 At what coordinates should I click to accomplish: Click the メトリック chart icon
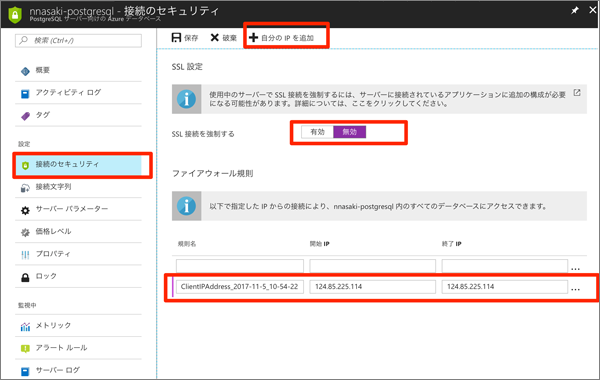25,326
